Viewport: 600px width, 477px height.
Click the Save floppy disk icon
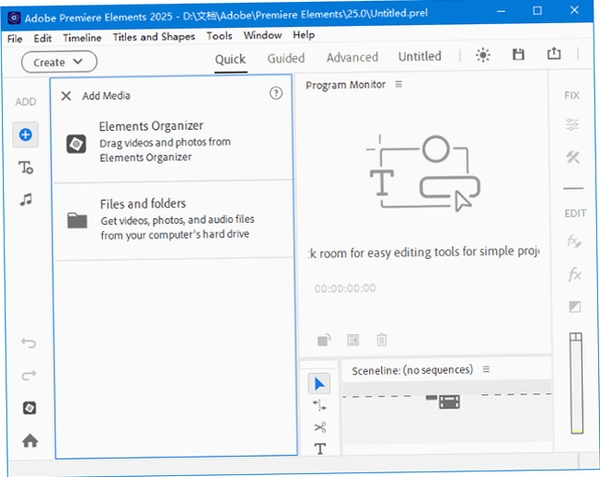click(518, 54)
